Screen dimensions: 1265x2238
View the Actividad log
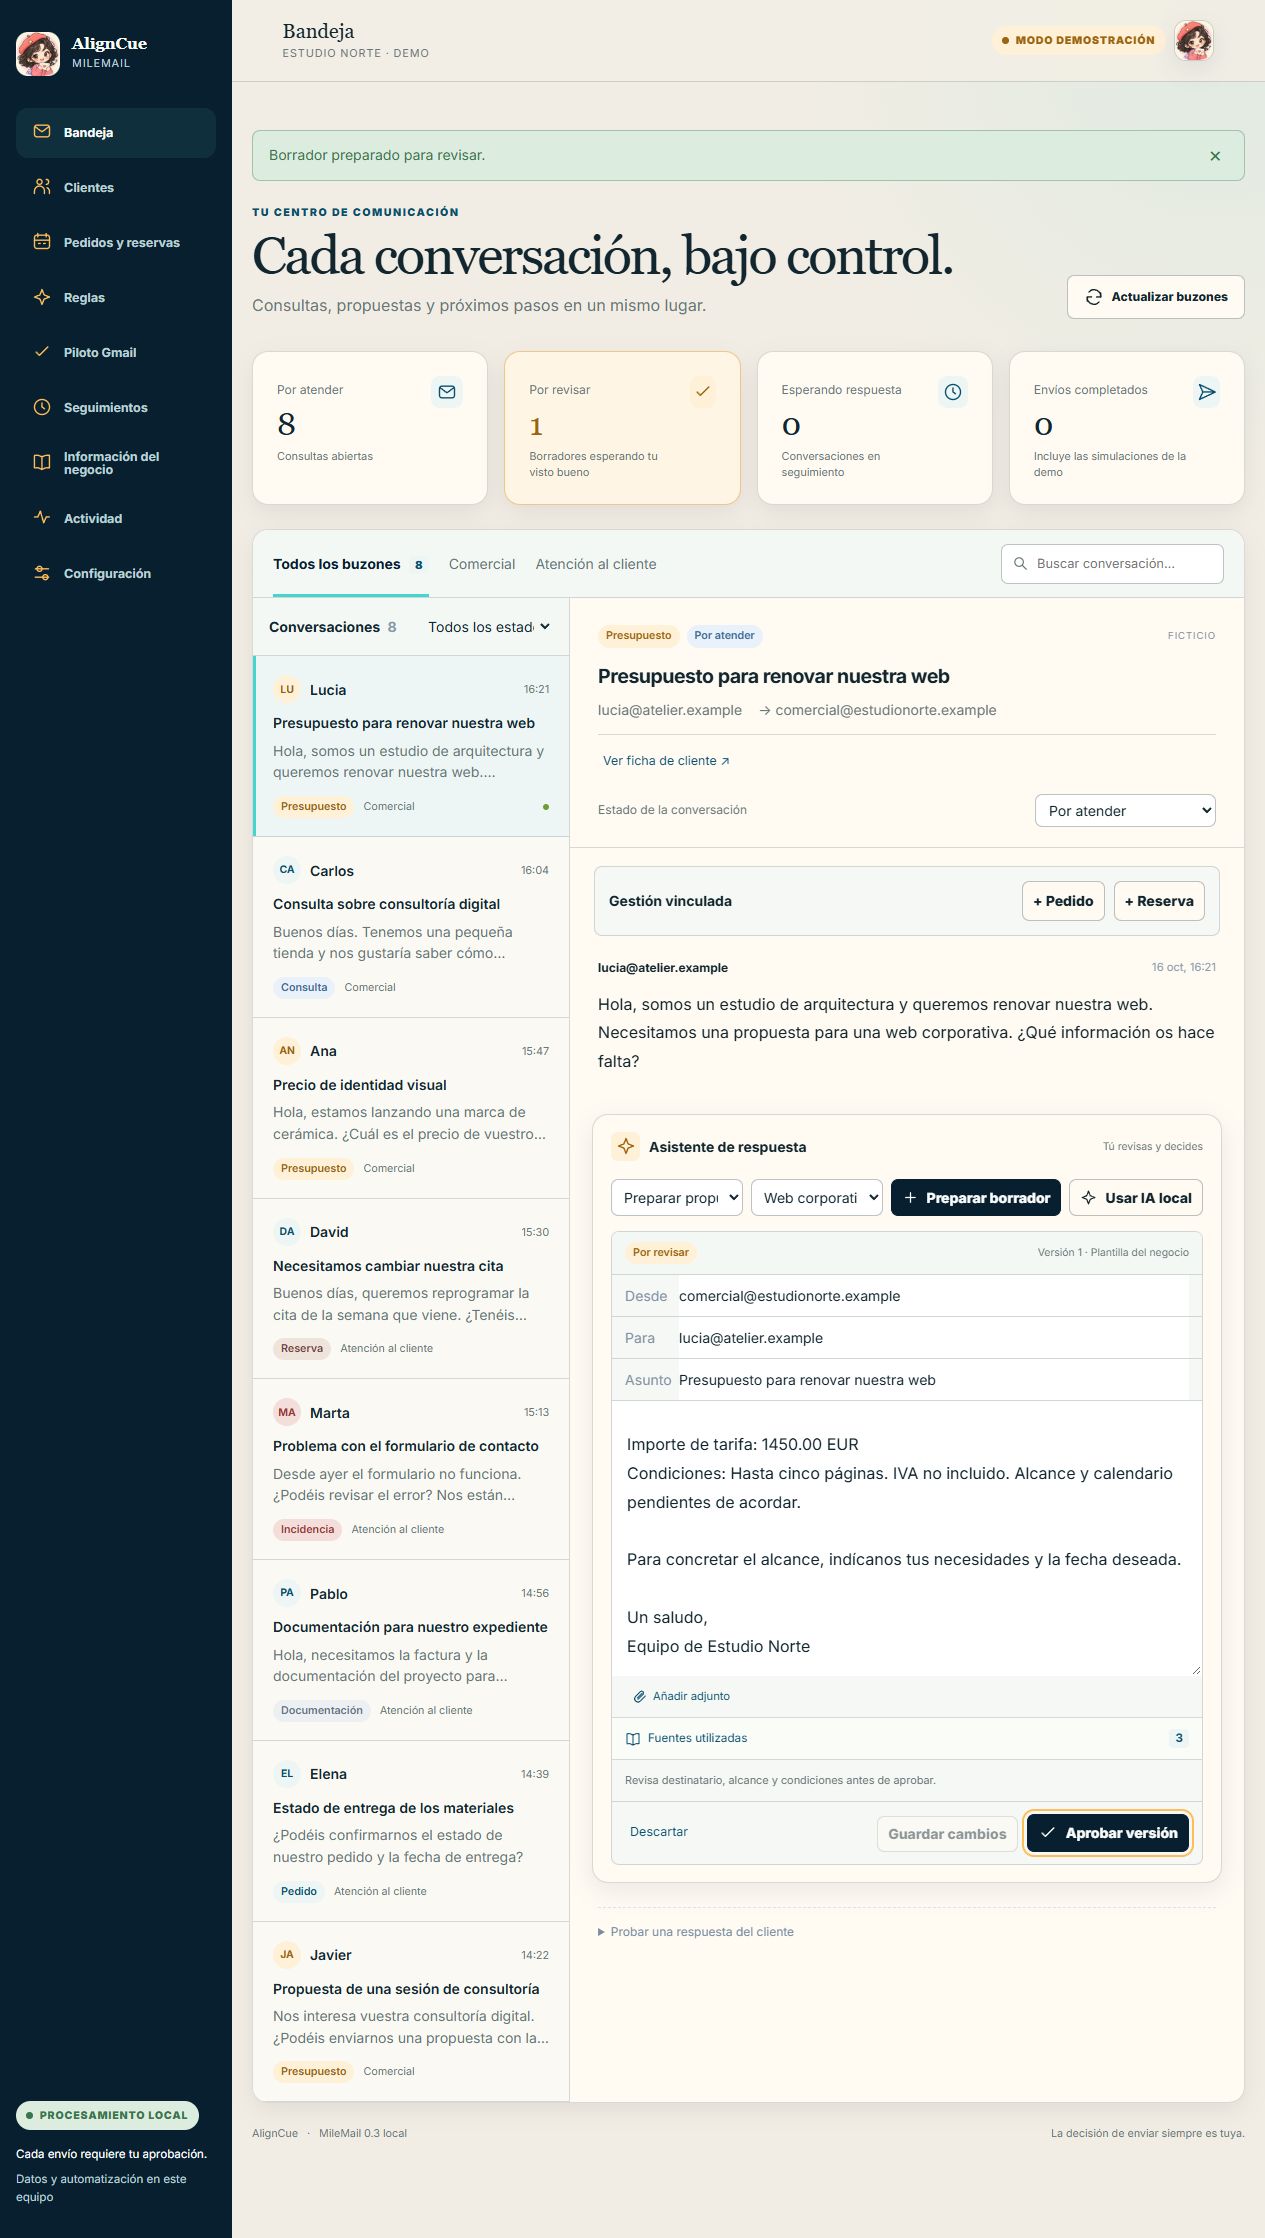[116, 518]
